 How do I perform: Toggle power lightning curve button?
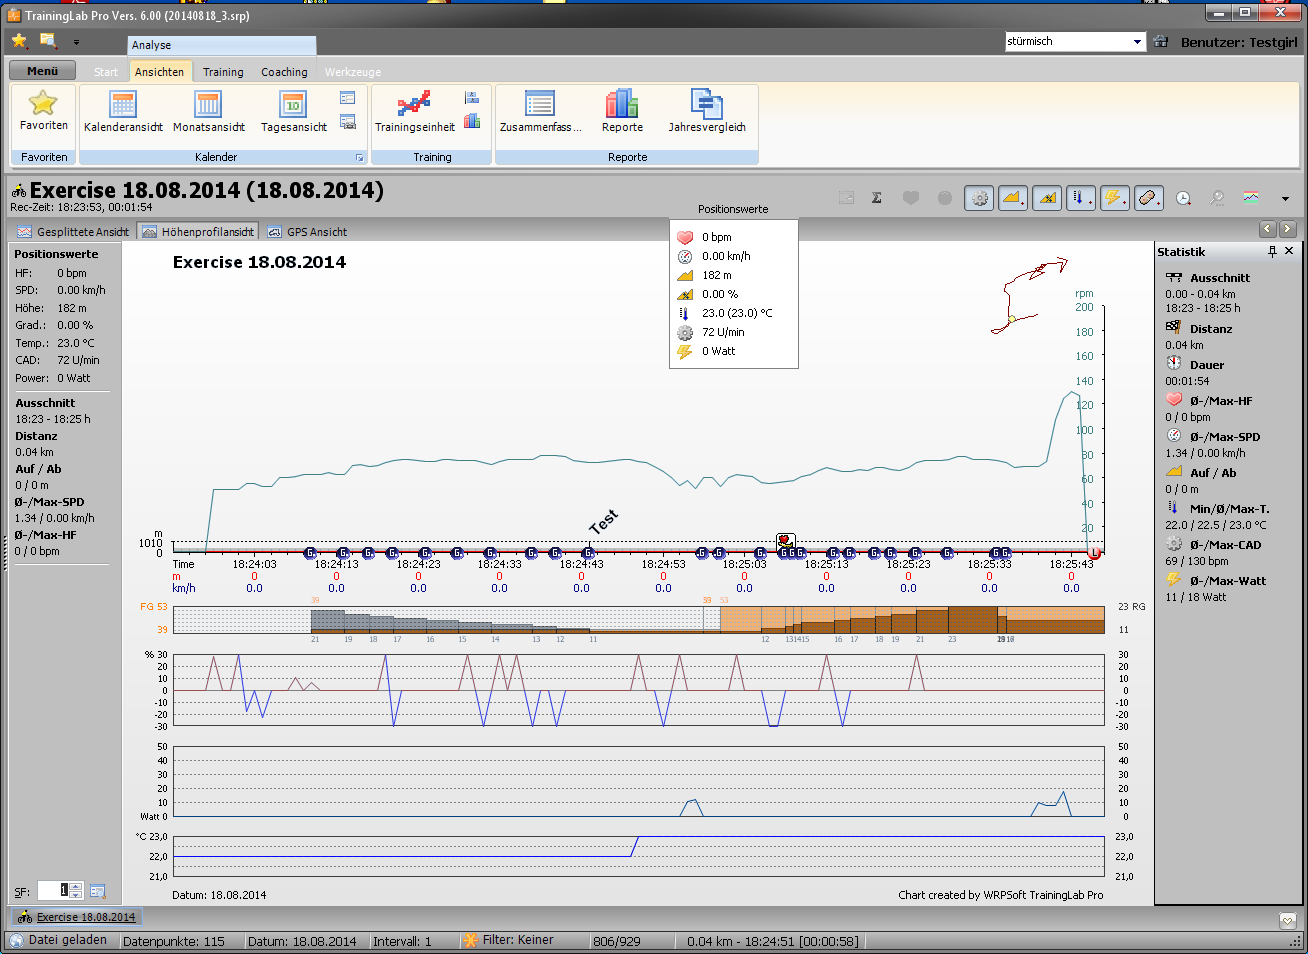tap(1115, 198)
